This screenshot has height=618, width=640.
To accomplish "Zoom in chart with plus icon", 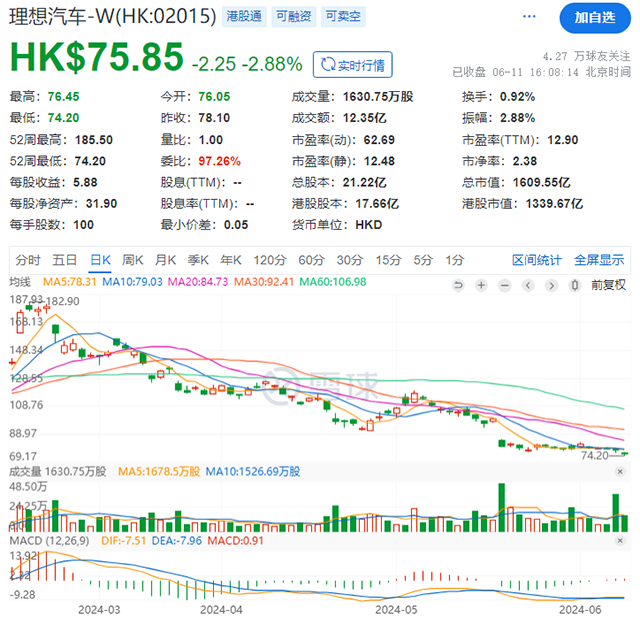I will pos(482,285).
